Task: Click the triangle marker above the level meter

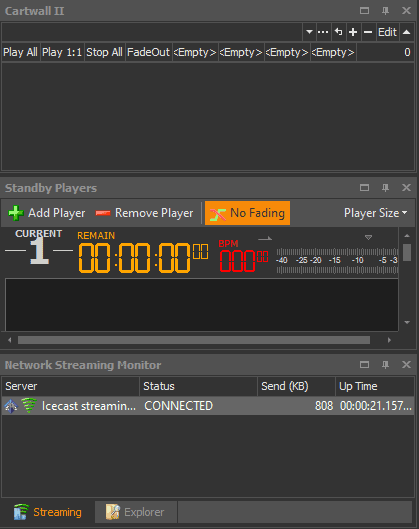Action: point(368,238)
